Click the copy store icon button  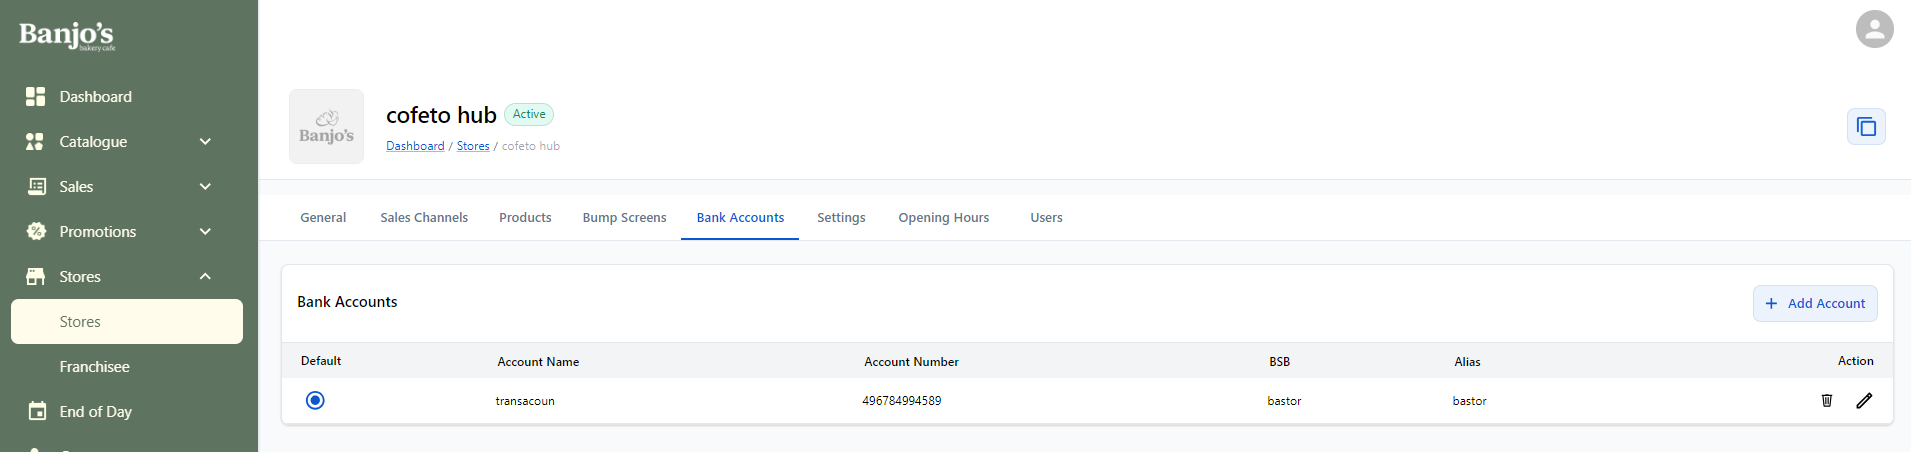[x=1865, y=127]
